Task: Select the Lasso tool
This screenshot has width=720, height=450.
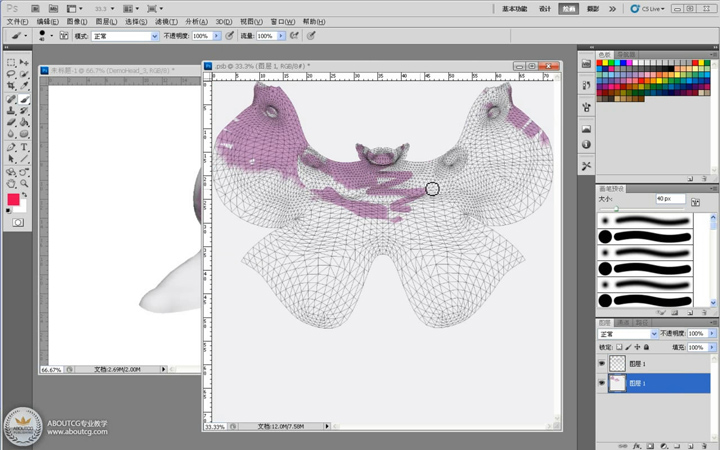Action: [11, 74]
